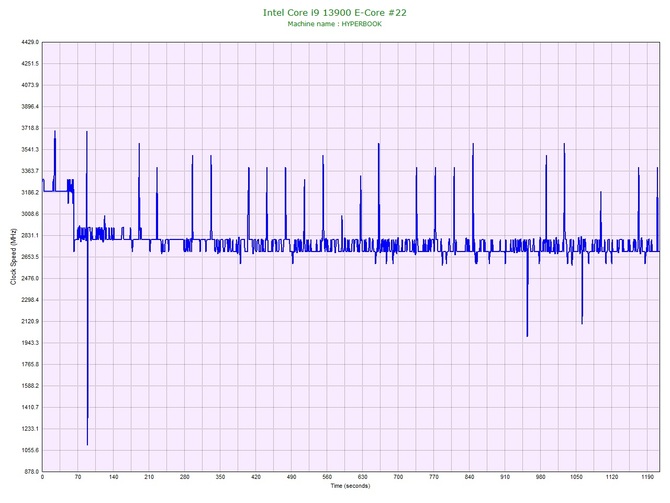
Task: Click the y-axis value 3186.2
Action: 30,193
